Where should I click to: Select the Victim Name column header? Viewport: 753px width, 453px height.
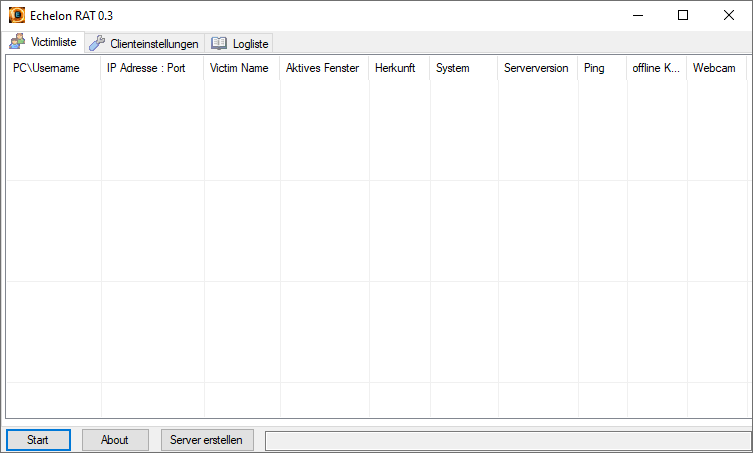240,68
